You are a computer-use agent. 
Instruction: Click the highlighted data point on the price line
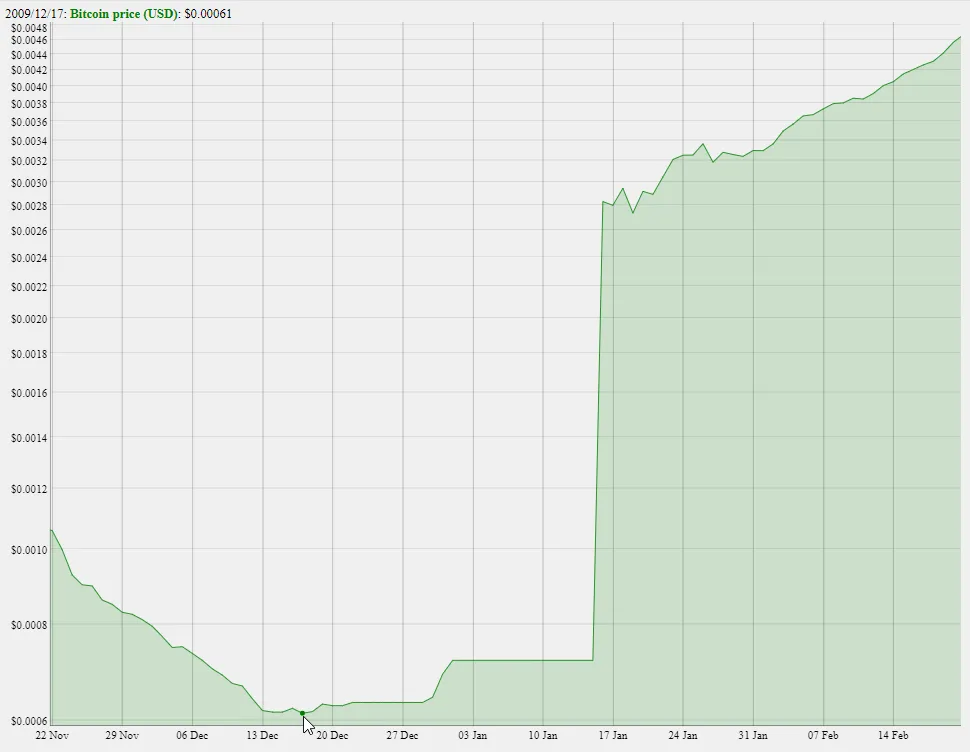click(303, 713)
